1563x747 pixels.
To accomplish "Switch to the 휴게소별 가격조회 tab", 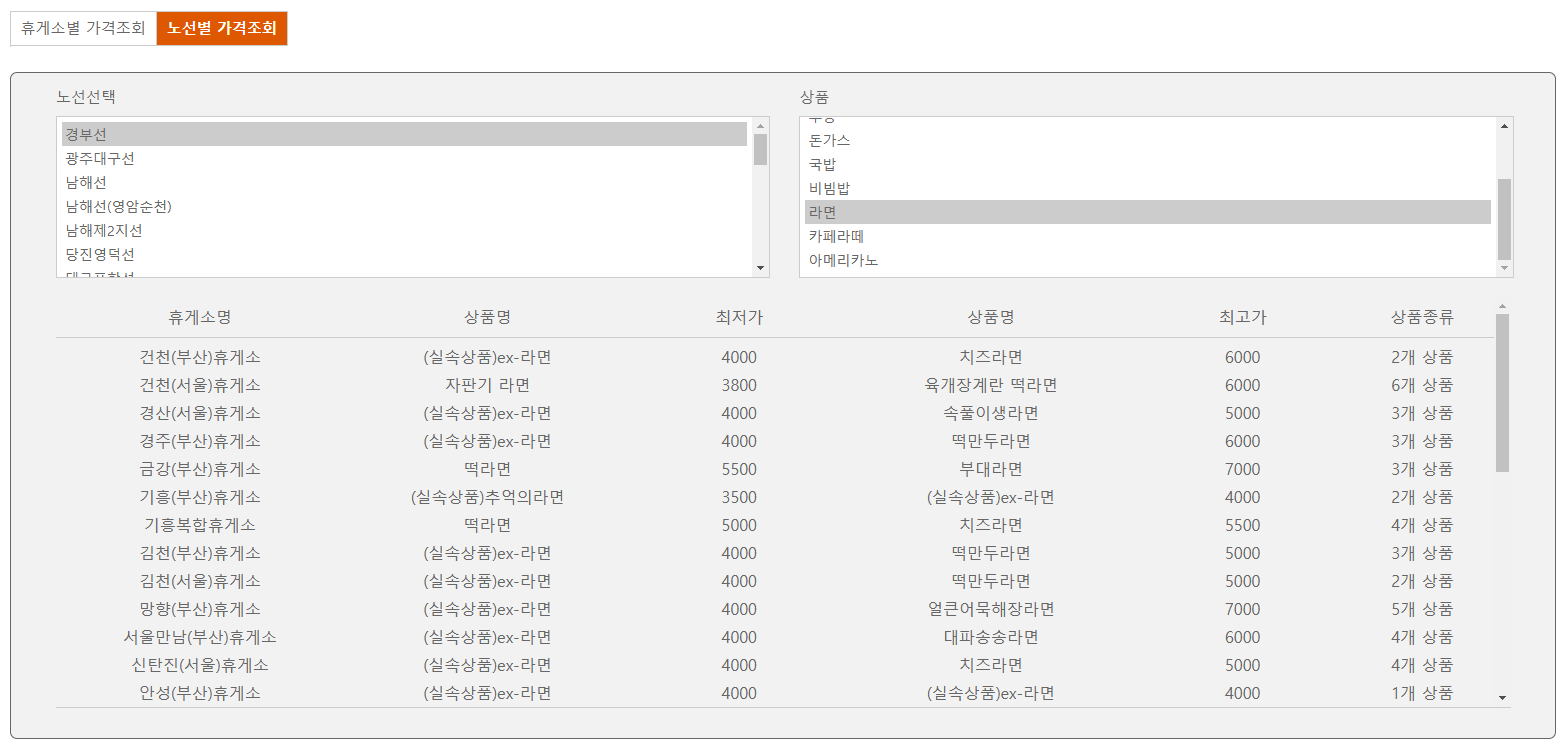I will click(x=79, y=28).
